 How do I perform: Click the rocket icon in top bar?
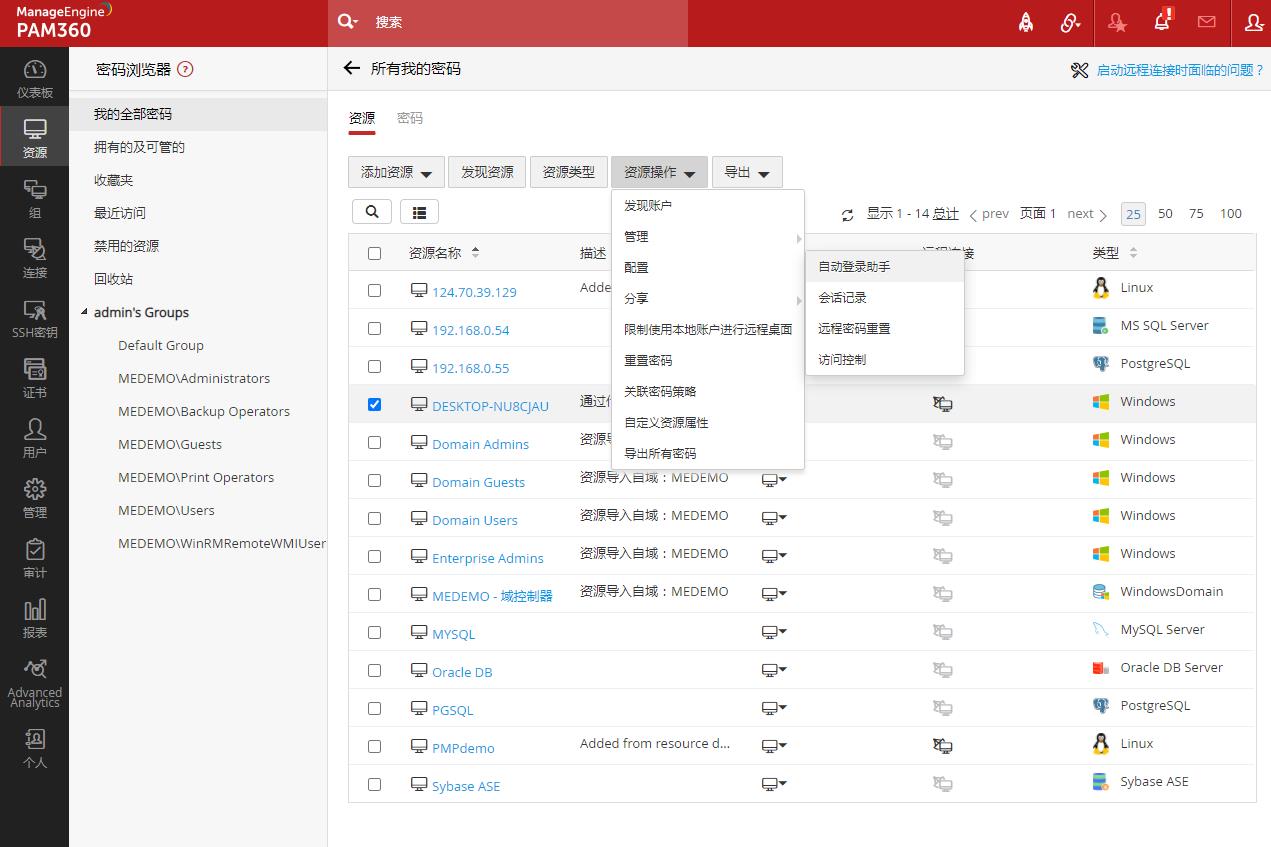tap(1026, 22)
